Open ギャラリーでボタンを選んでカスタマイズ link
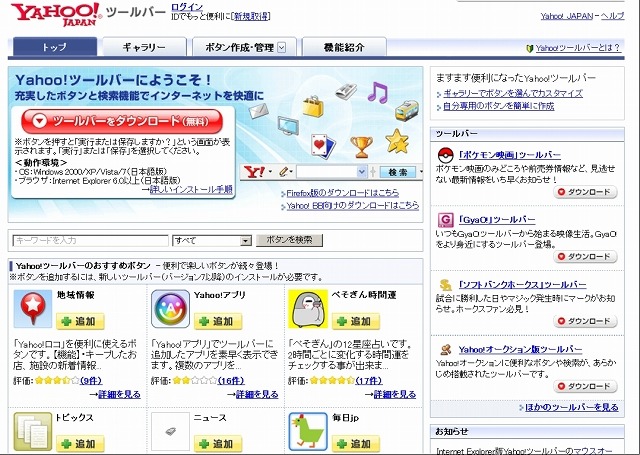640x455 pixels. pos(513,93)
